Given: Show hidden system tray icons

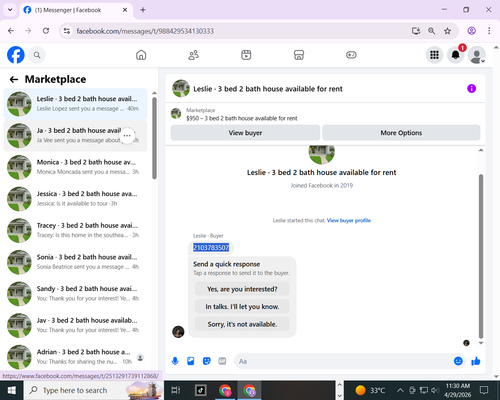Looking at the screenshot, I should pos(400,390).
